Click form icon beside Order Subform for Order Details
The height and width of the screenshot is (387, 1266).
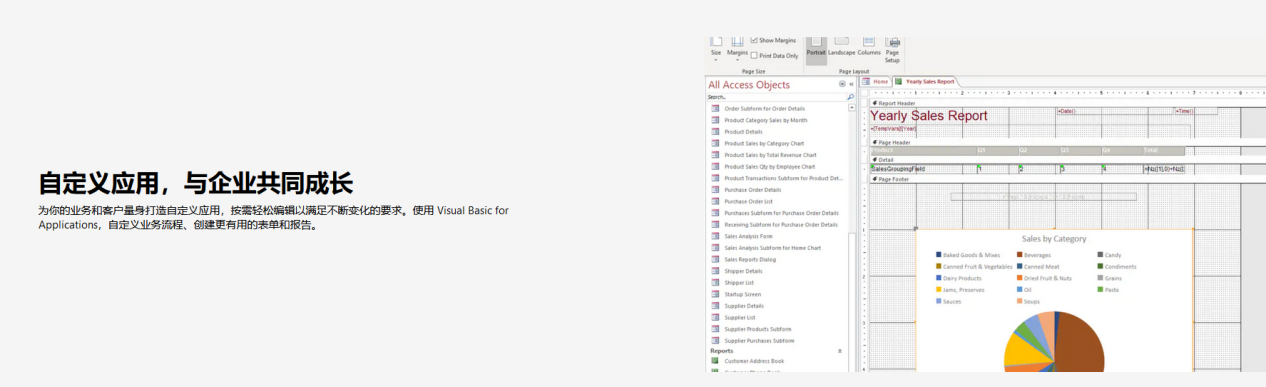tap(715, 108)
